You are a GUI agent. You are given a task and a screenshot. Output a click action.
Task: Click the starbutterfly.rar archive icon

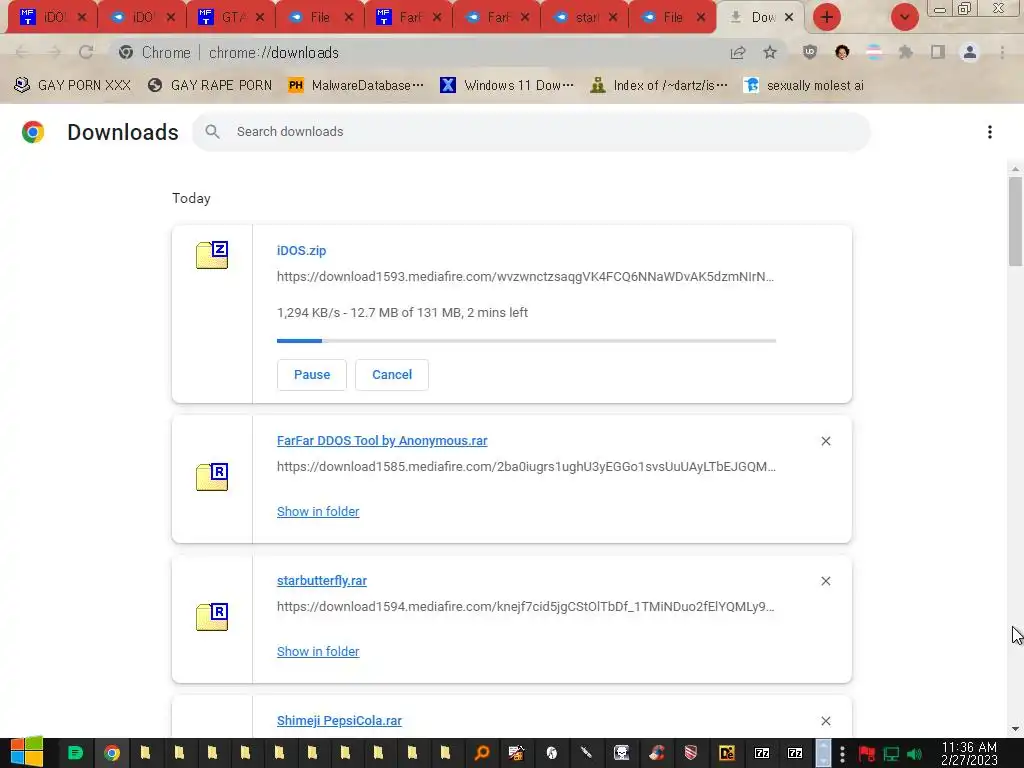212,616
